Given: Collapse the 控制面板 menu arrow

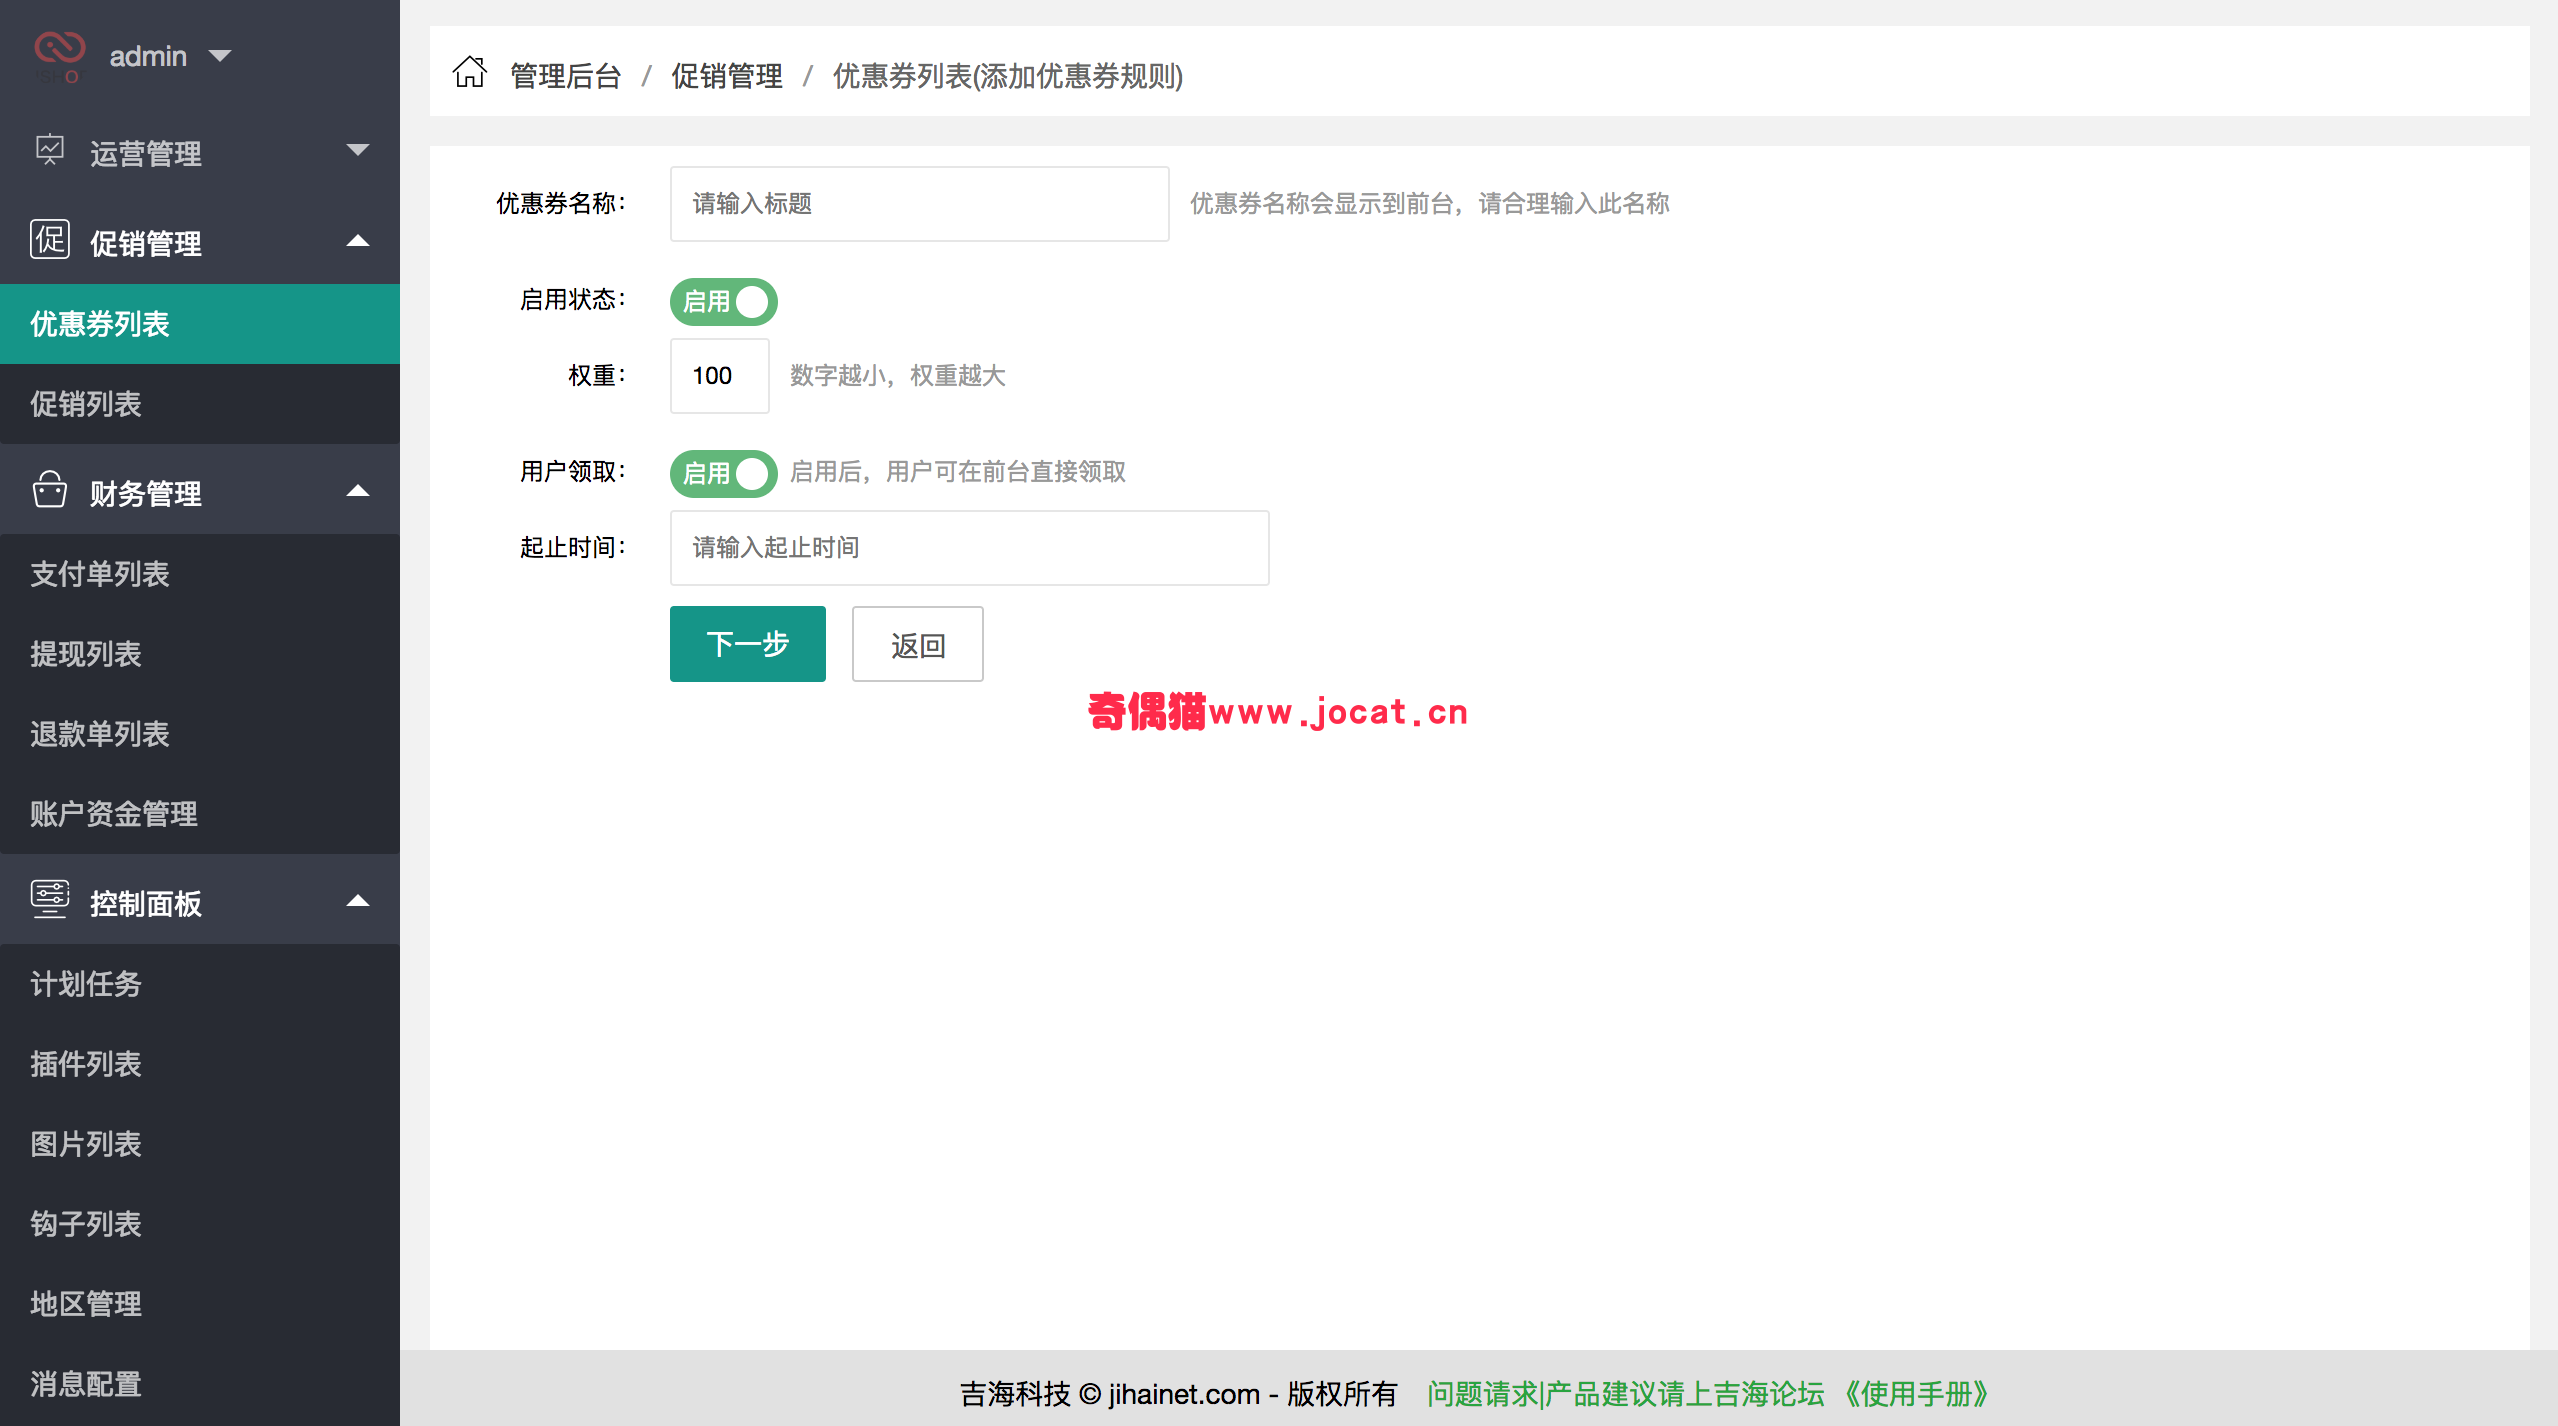Looking at the screenshot, I should click(x=358, y=901).
